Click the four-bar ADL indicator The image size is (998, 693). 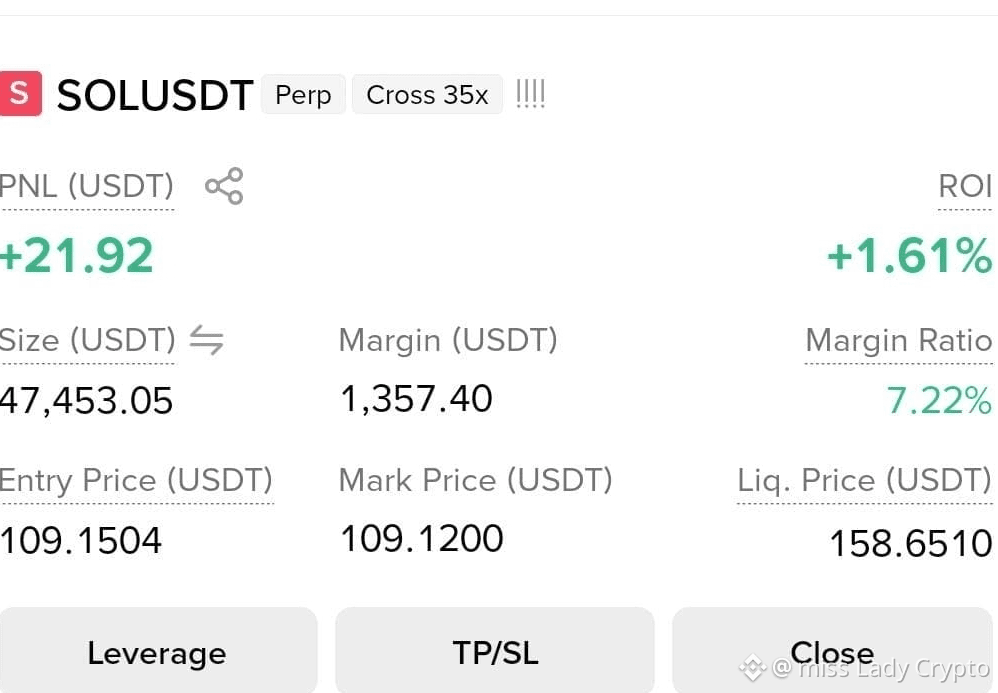530,94
